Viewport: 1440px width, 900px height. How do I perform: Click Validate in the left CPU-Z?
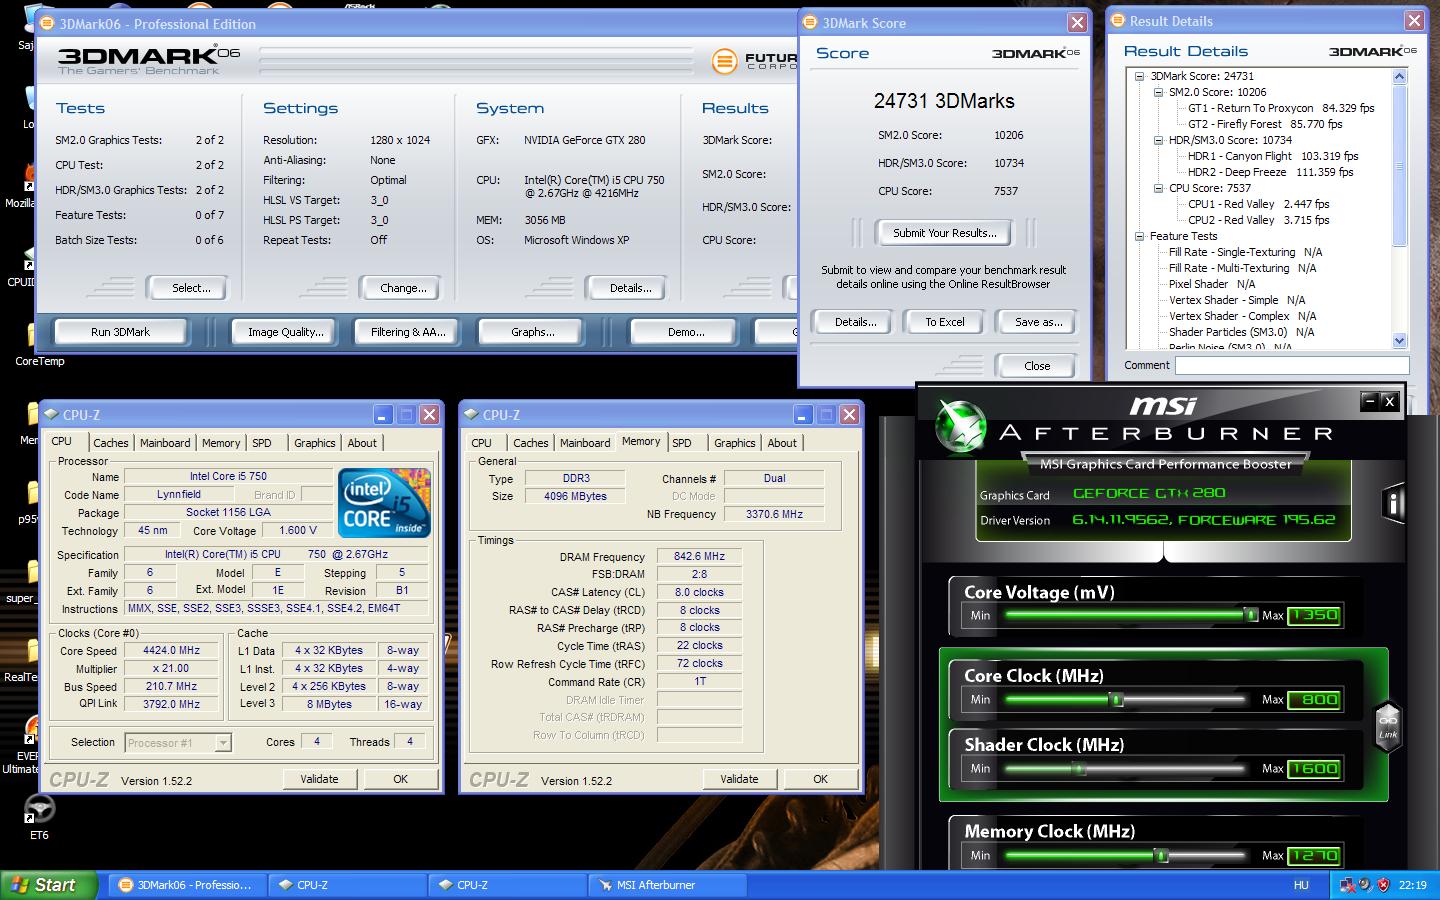tap(319, 779)
